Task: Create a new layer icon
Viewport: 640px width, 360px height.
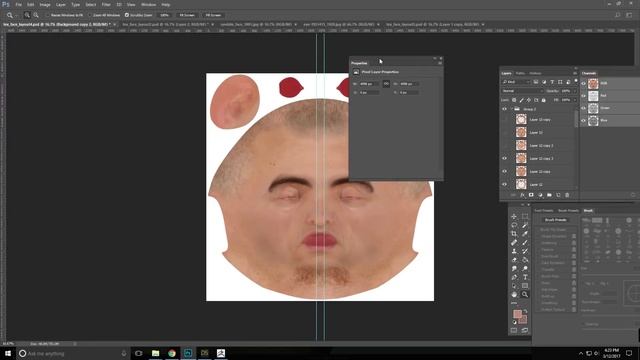Action: 558,195
